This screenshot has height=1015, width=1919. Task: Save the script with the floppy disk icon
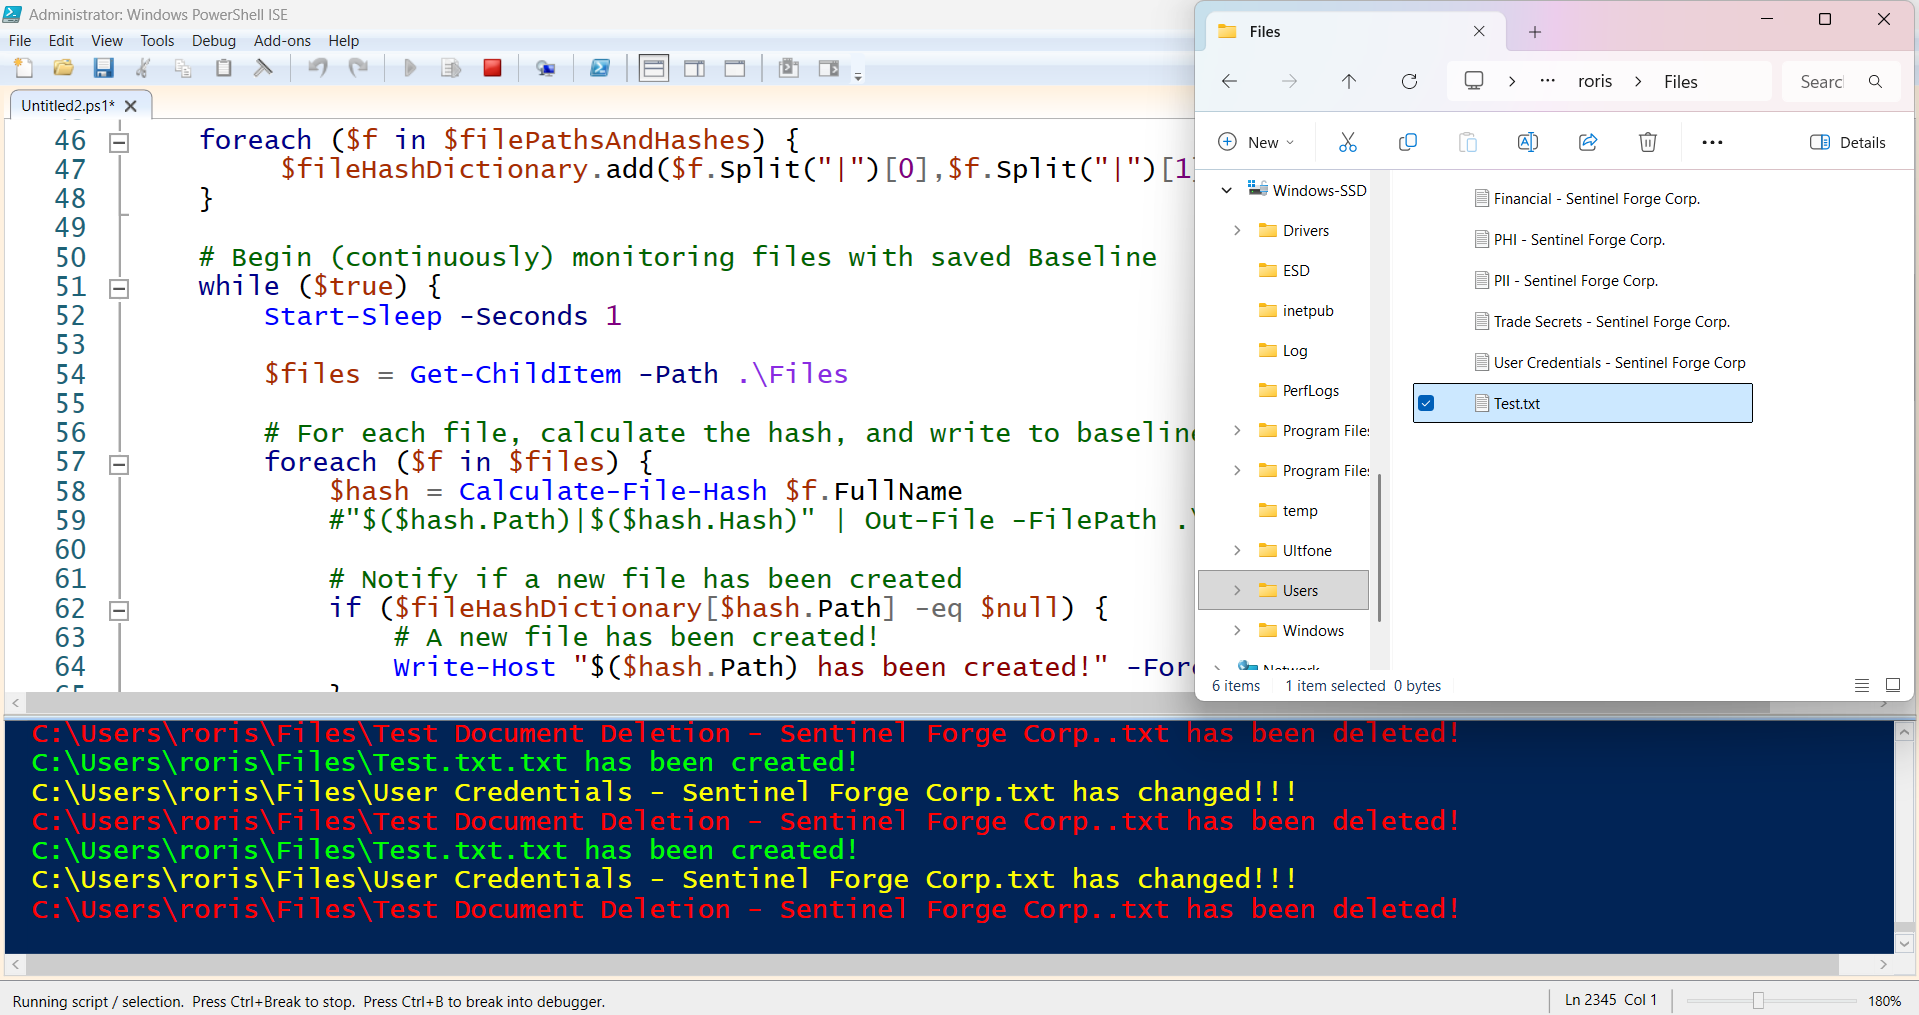pyautogui.click(x=103, y=68)
